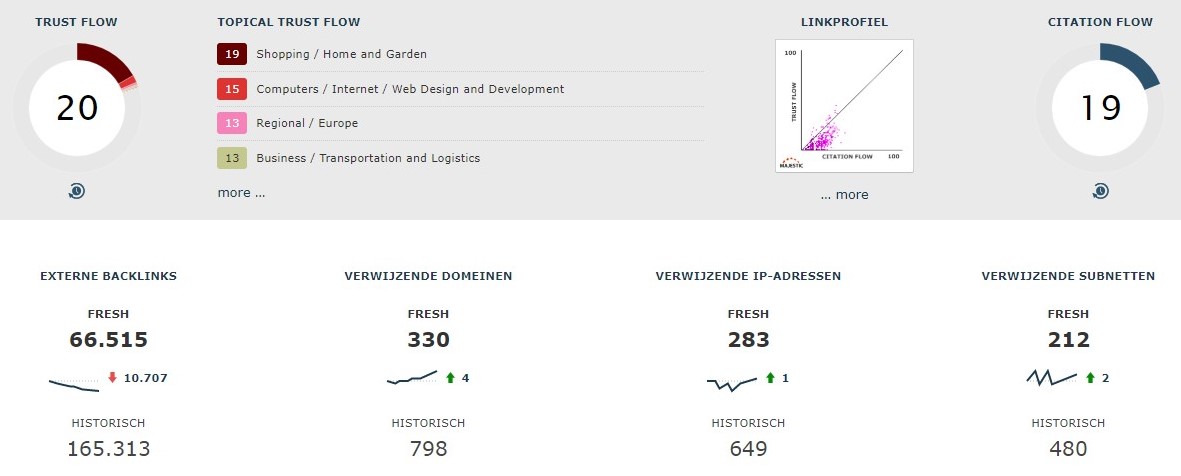This screenshot has width=1181, height=476.
Task: Click the red down arrow beside 10.707
Action: tap(112, 377)
